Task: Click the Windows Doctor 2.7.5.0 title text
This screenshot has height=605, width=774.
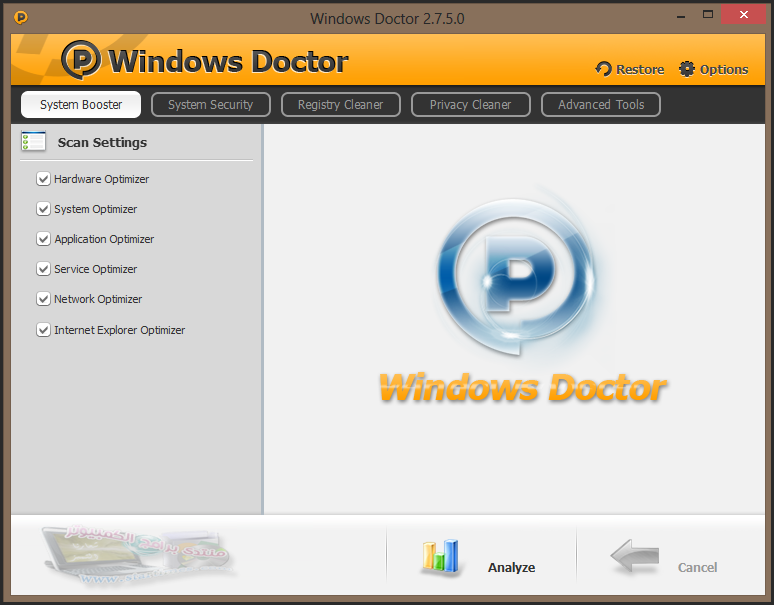Action: point(387,19)
